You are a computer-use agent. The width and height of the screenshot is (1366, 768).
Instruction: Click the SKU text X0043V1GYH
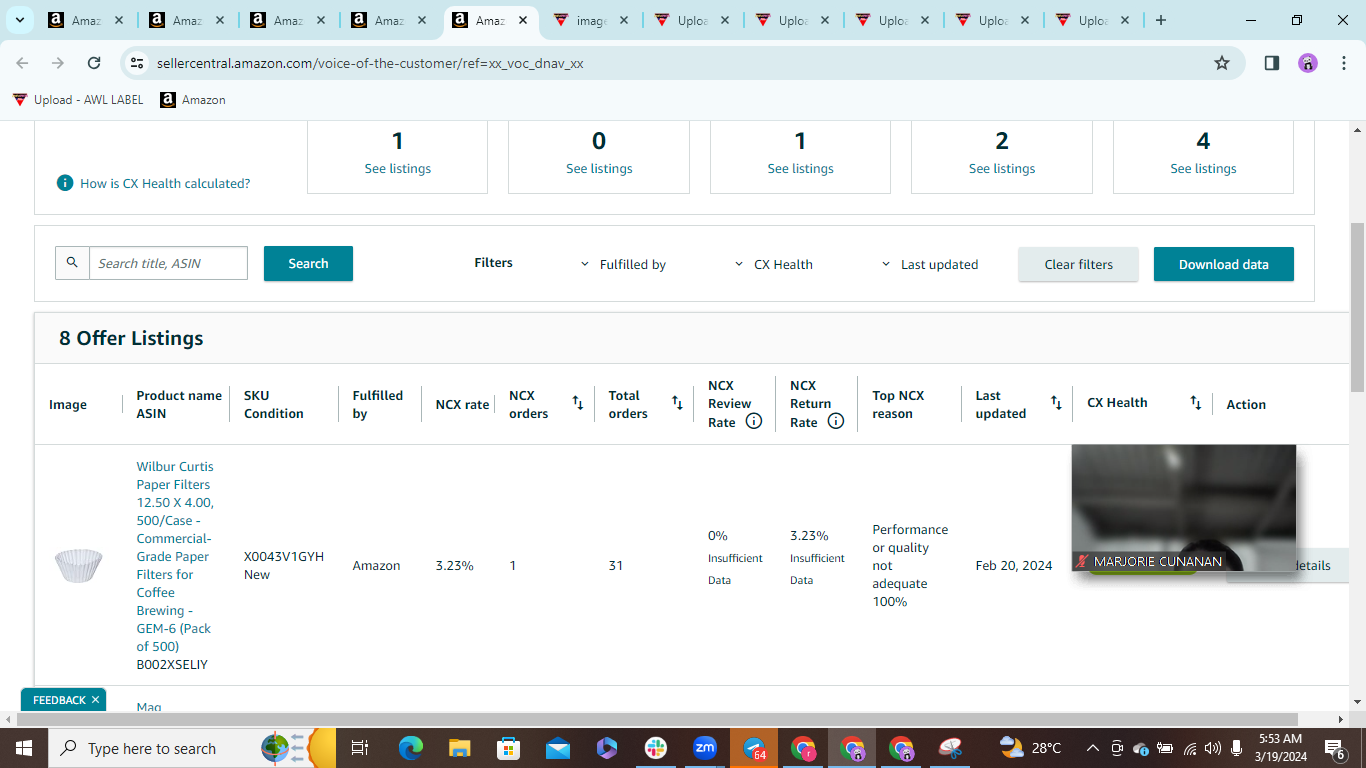284,556
